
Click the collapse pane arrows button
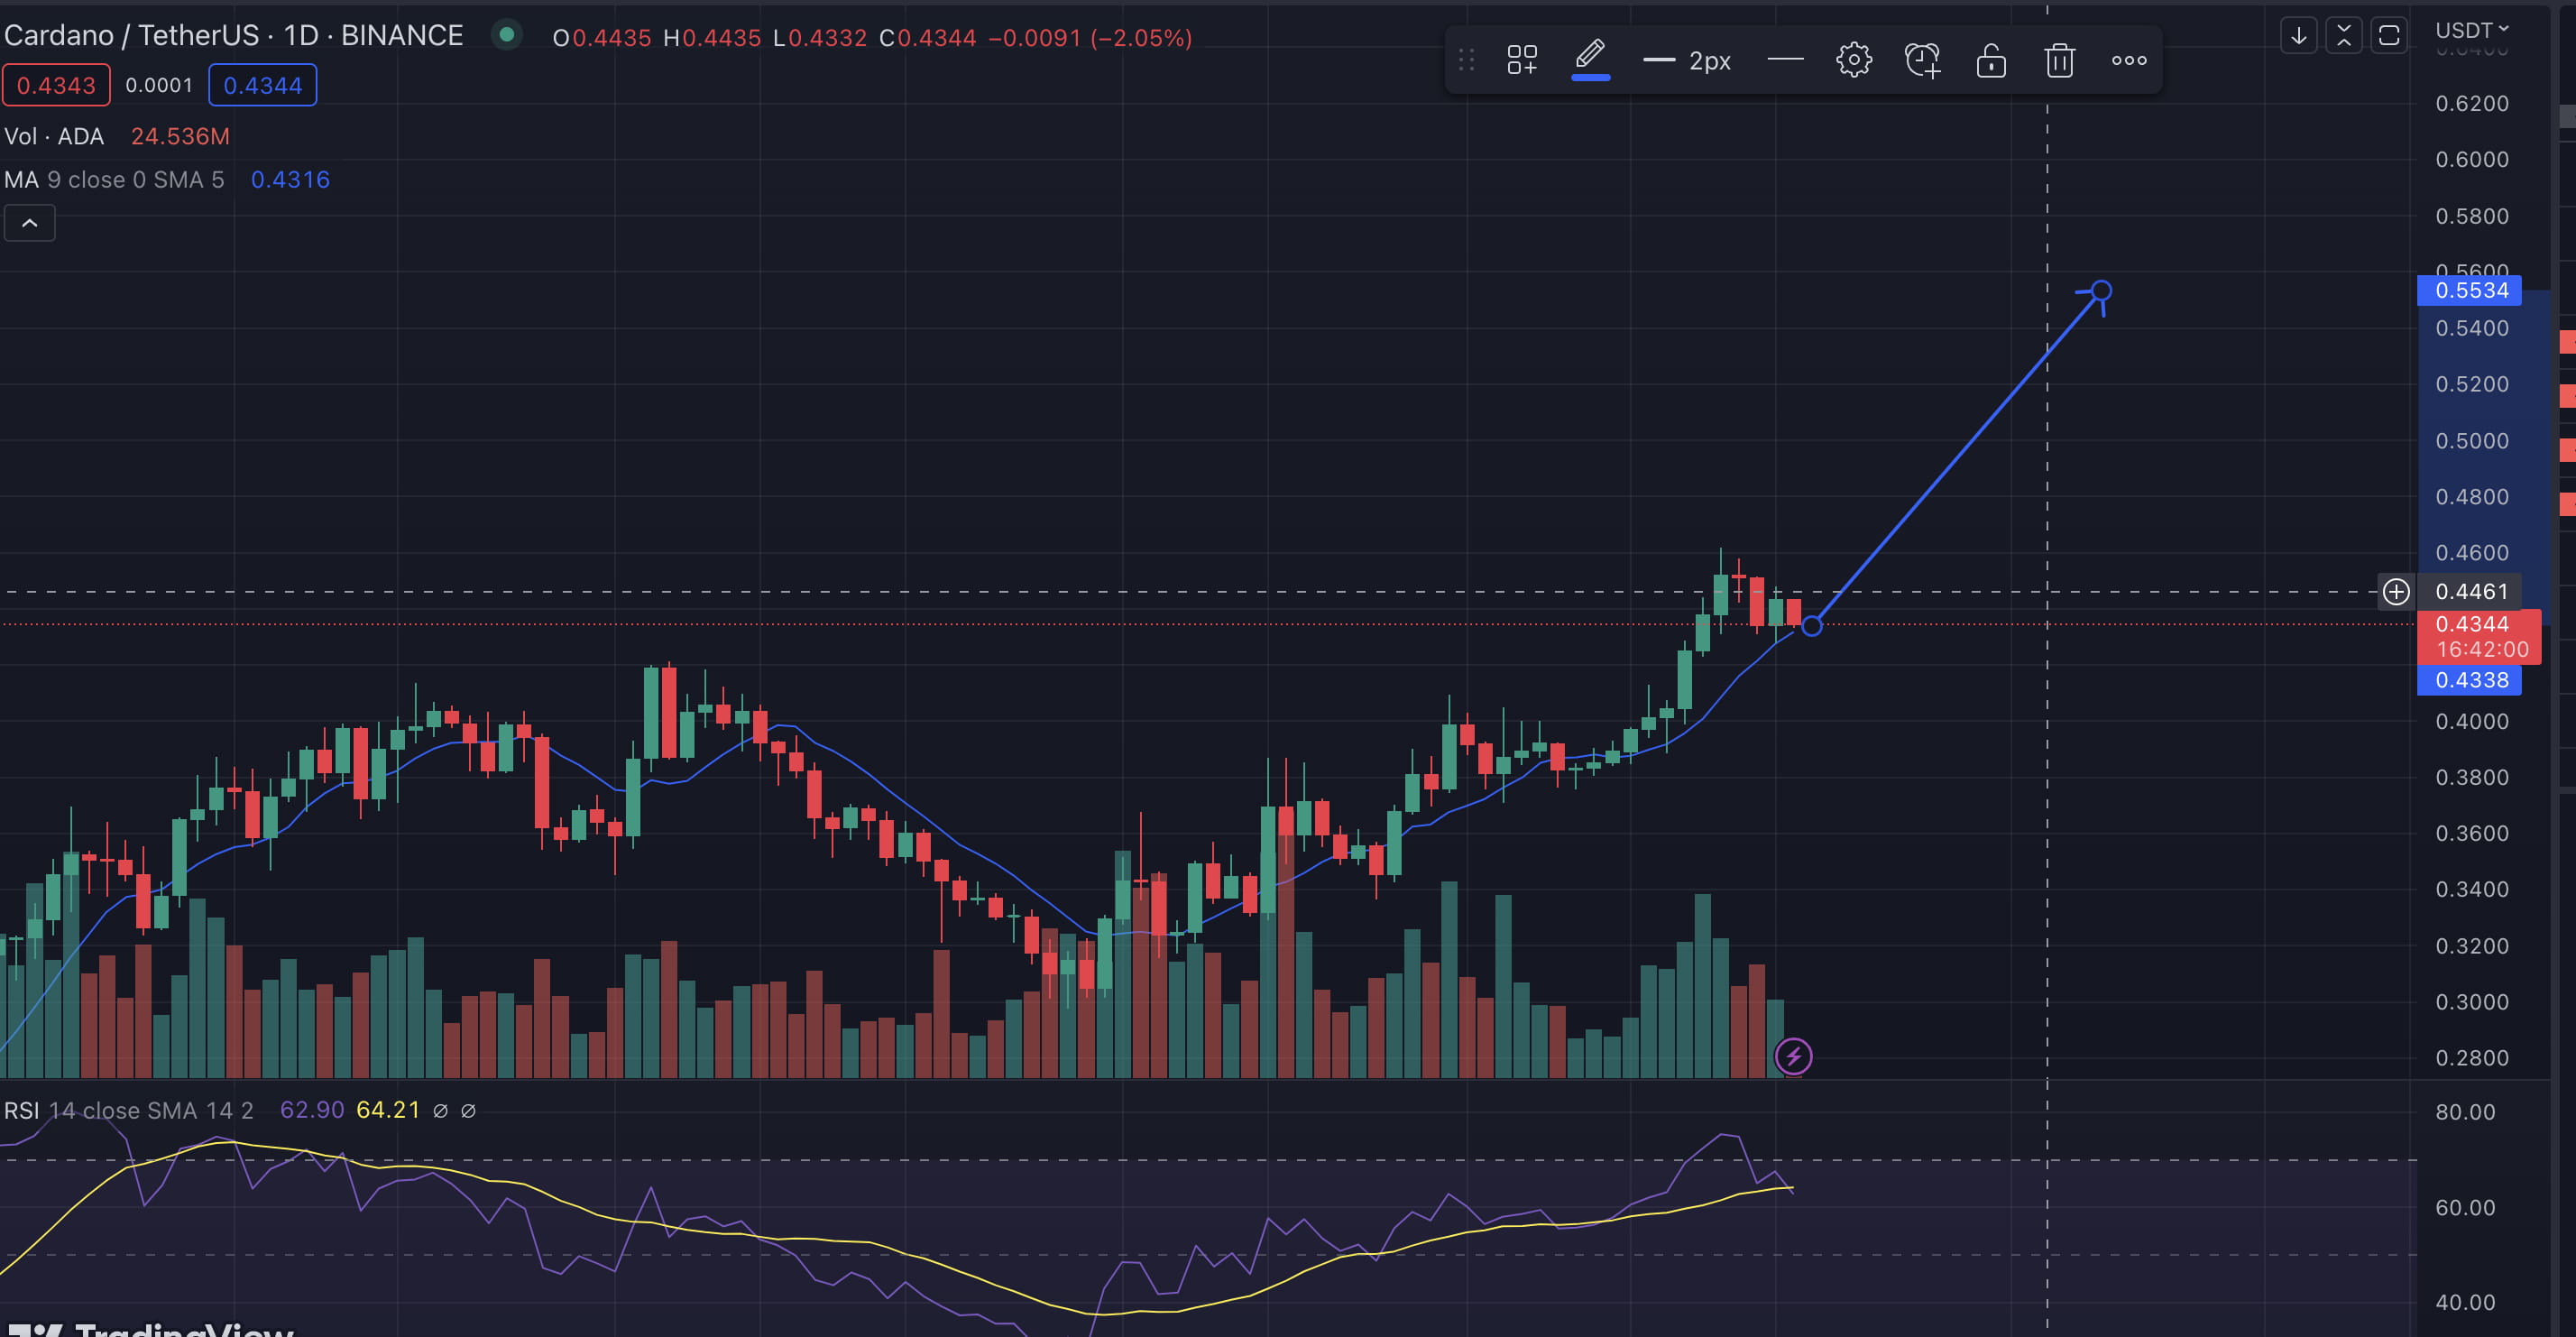2343,37
